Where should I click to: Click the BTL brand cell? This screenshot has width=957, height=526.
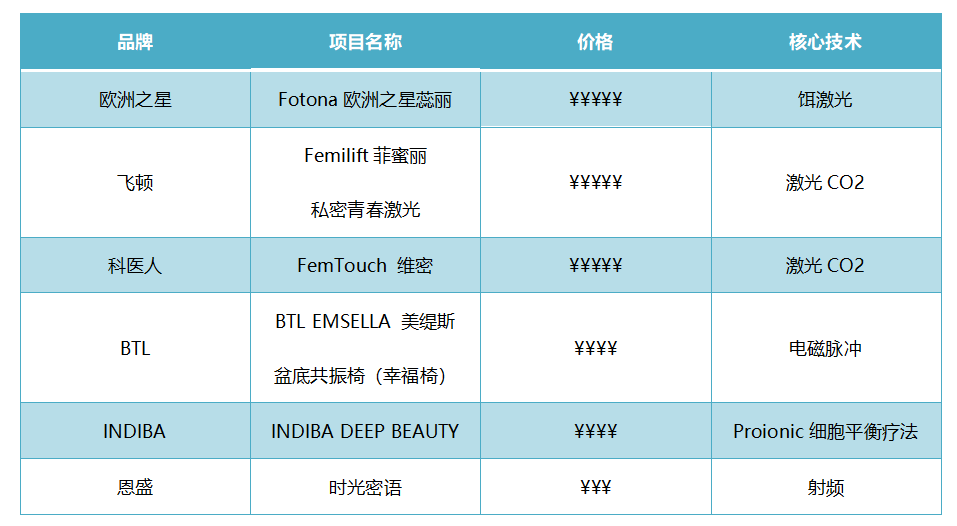click(135, 348)
